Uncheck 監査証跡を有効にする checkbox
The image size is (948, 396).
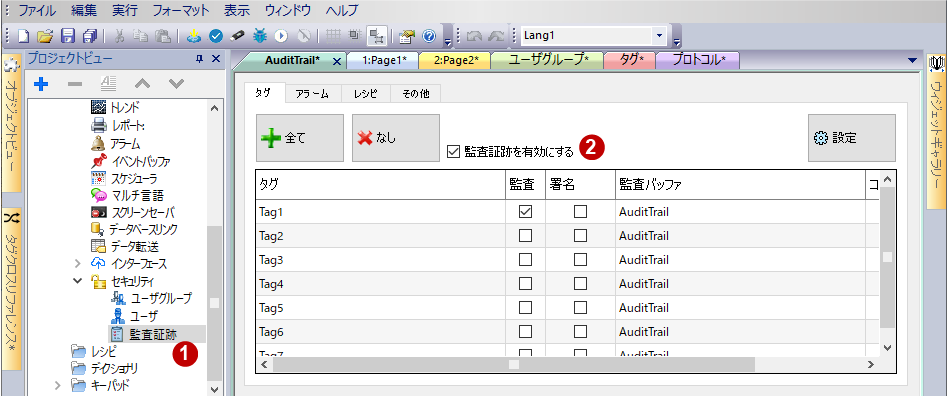tap(453, 152)
